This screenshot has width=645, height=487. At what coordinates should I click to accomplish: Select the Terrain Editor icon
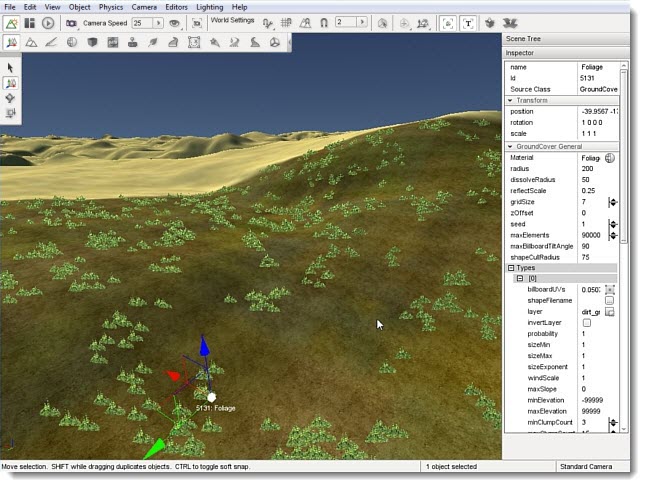tap(31, 42)
